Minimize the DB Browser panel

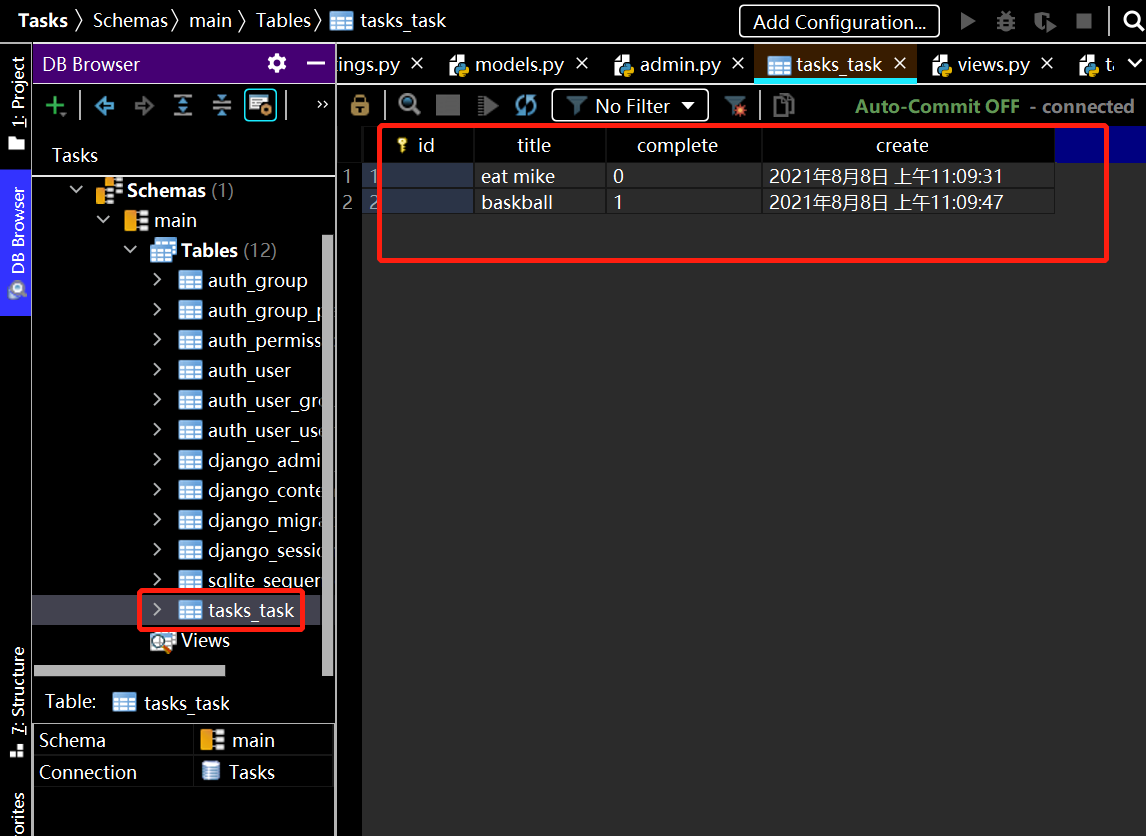coord(316,64)
